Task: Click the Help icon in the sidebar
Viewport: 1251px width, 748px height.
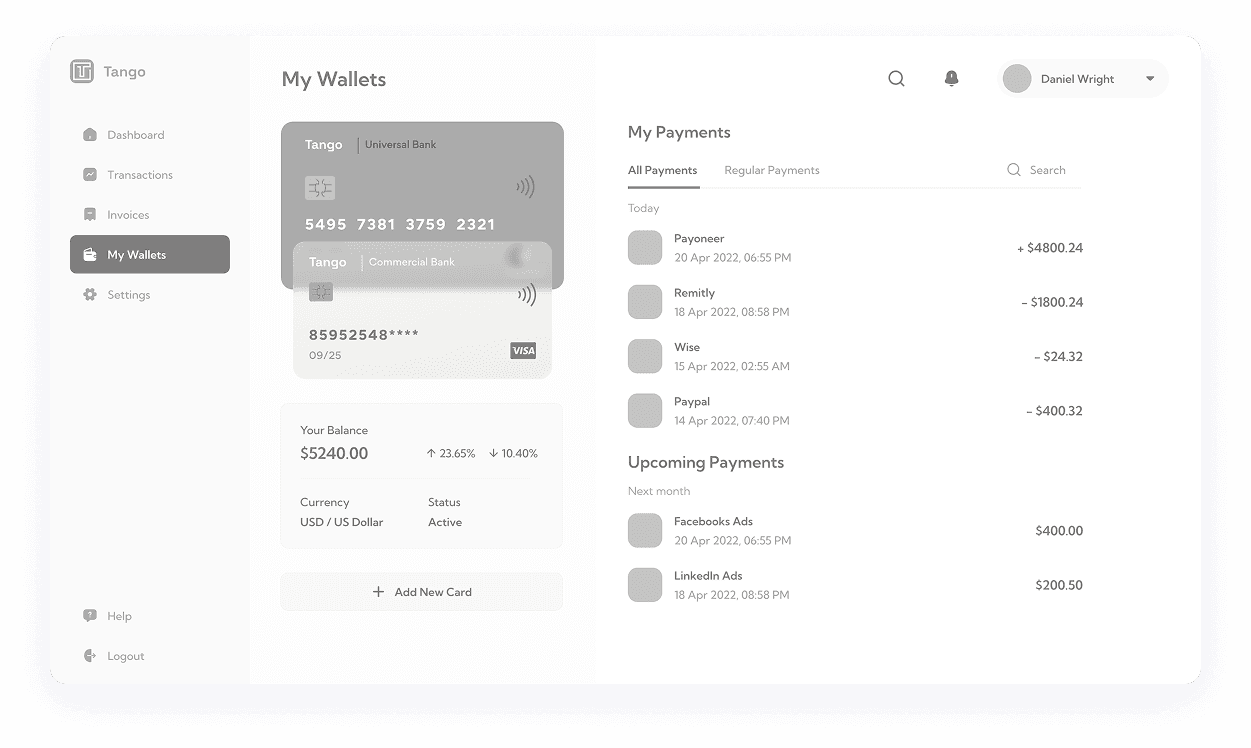Action: point(90,615)
